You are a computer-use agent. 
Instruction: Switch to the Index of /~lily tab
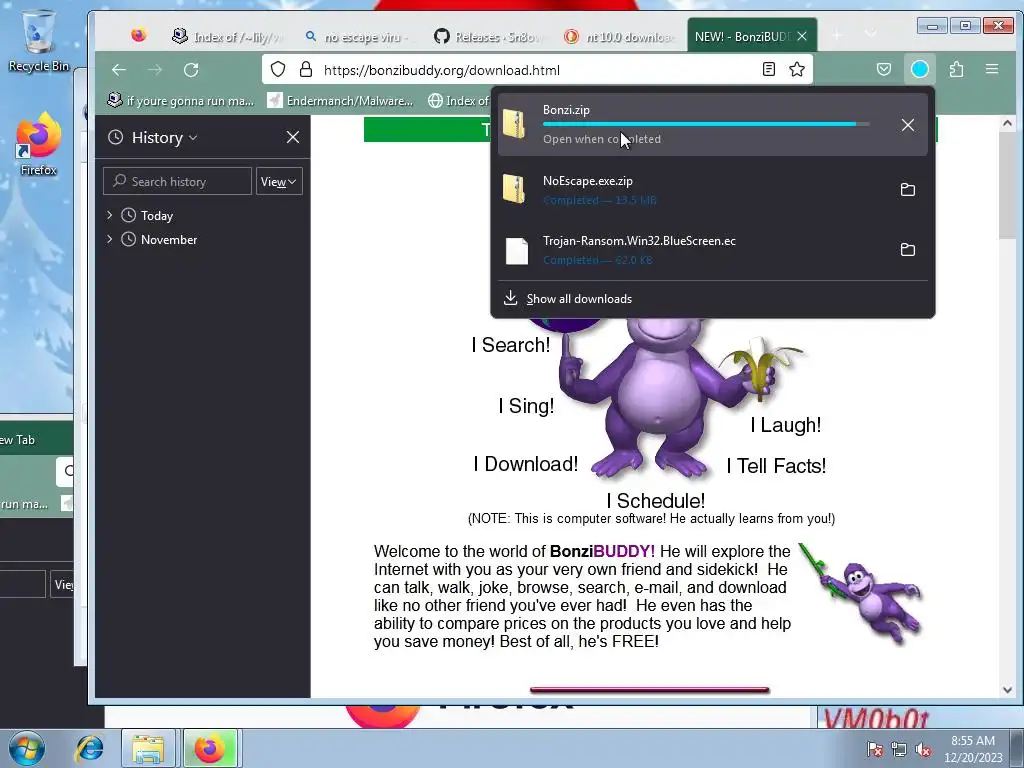227,37
